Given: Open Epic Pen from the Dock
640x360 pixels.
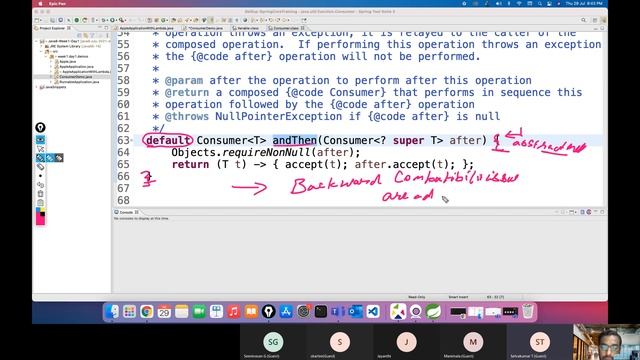Looking at the screenshot, I should click(268, 312).
